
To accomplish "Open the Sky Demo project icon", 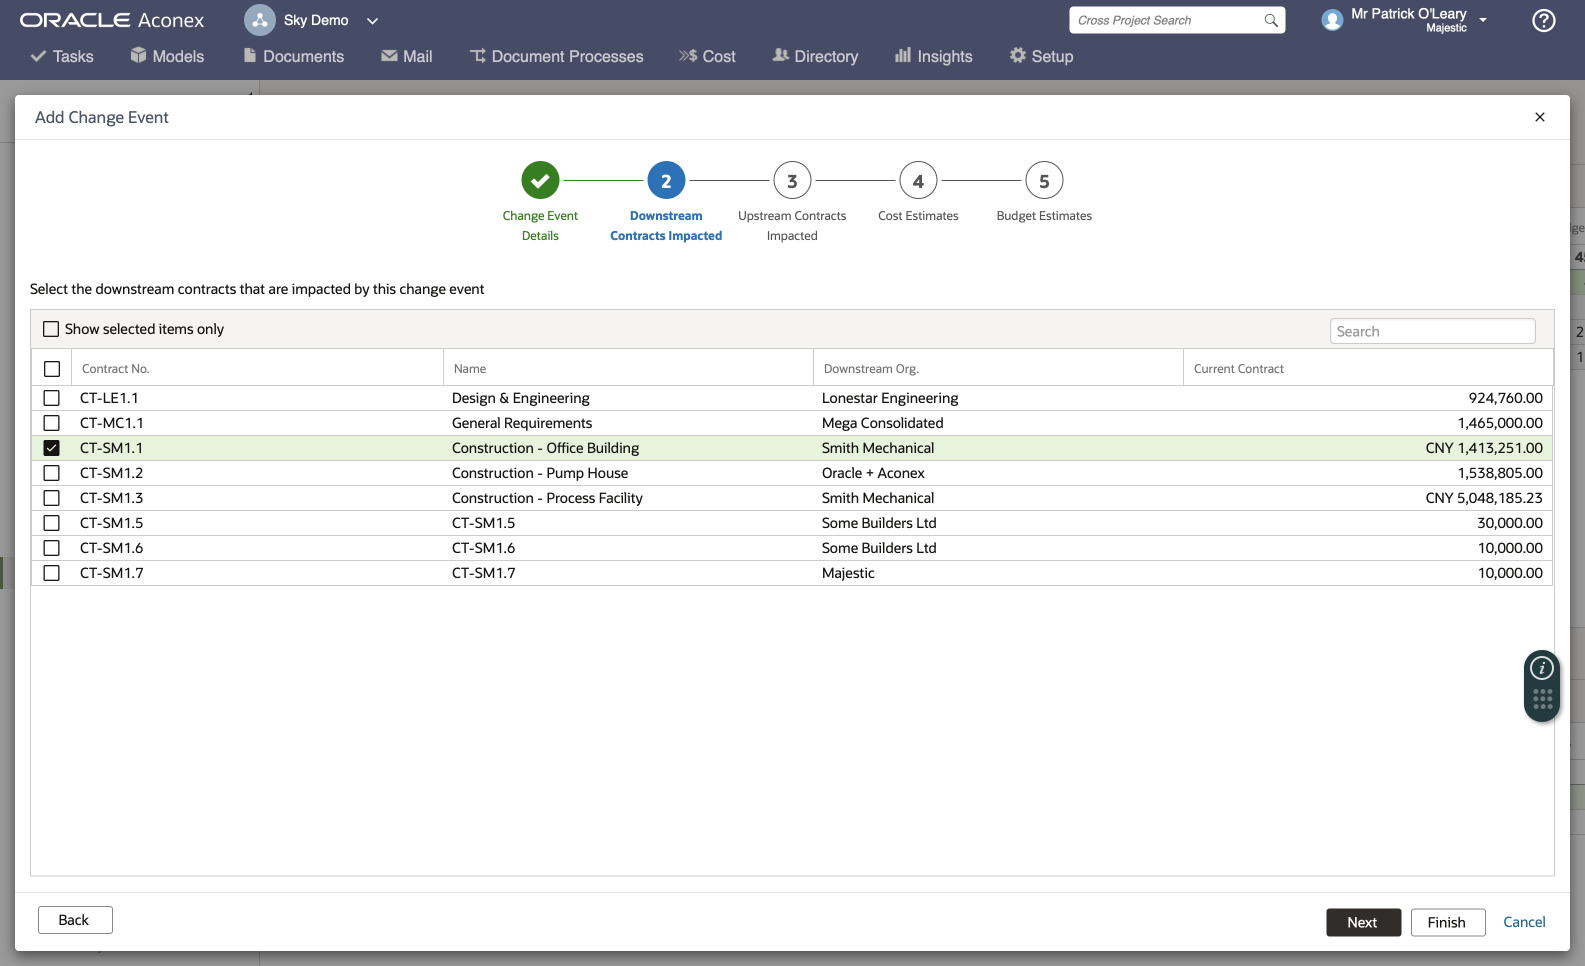I will pos(260,20).
